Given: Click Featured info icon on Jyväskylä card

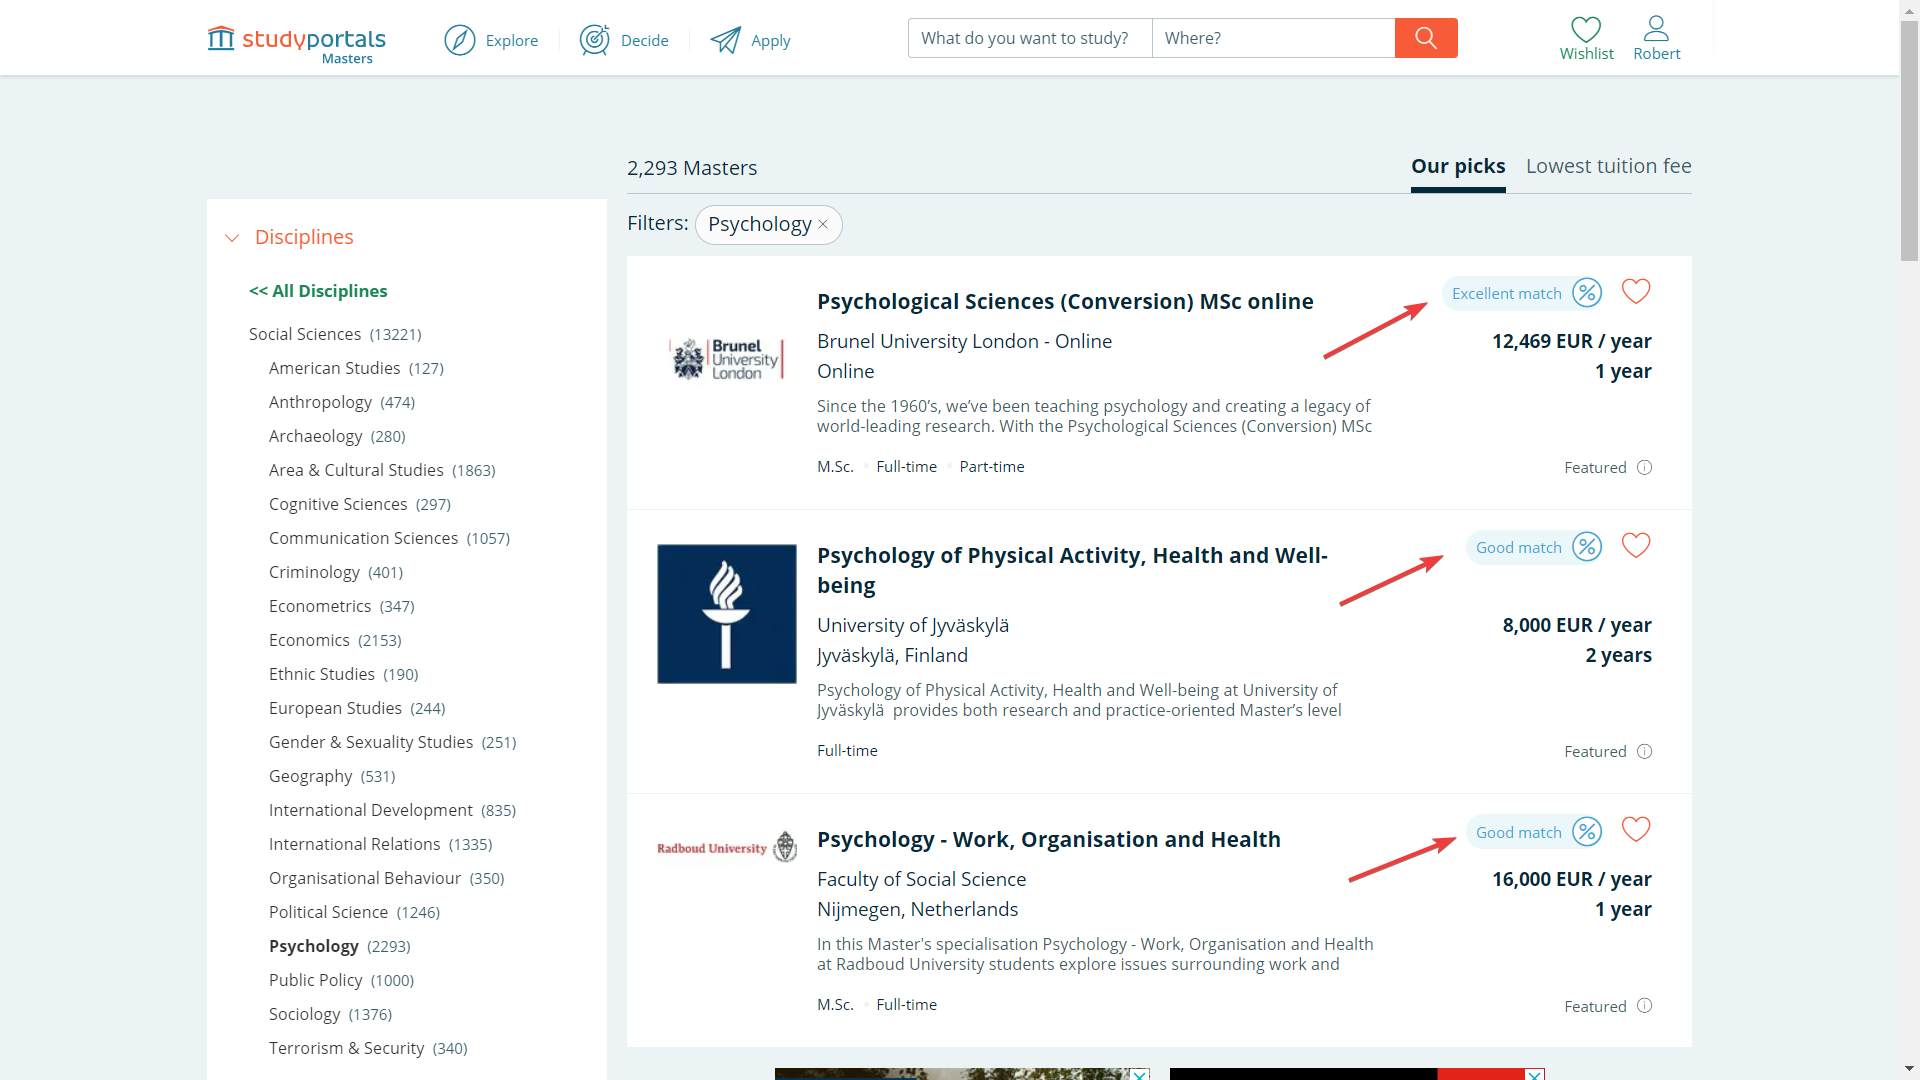Looking at the screenshot, I should click(1644, 751).
